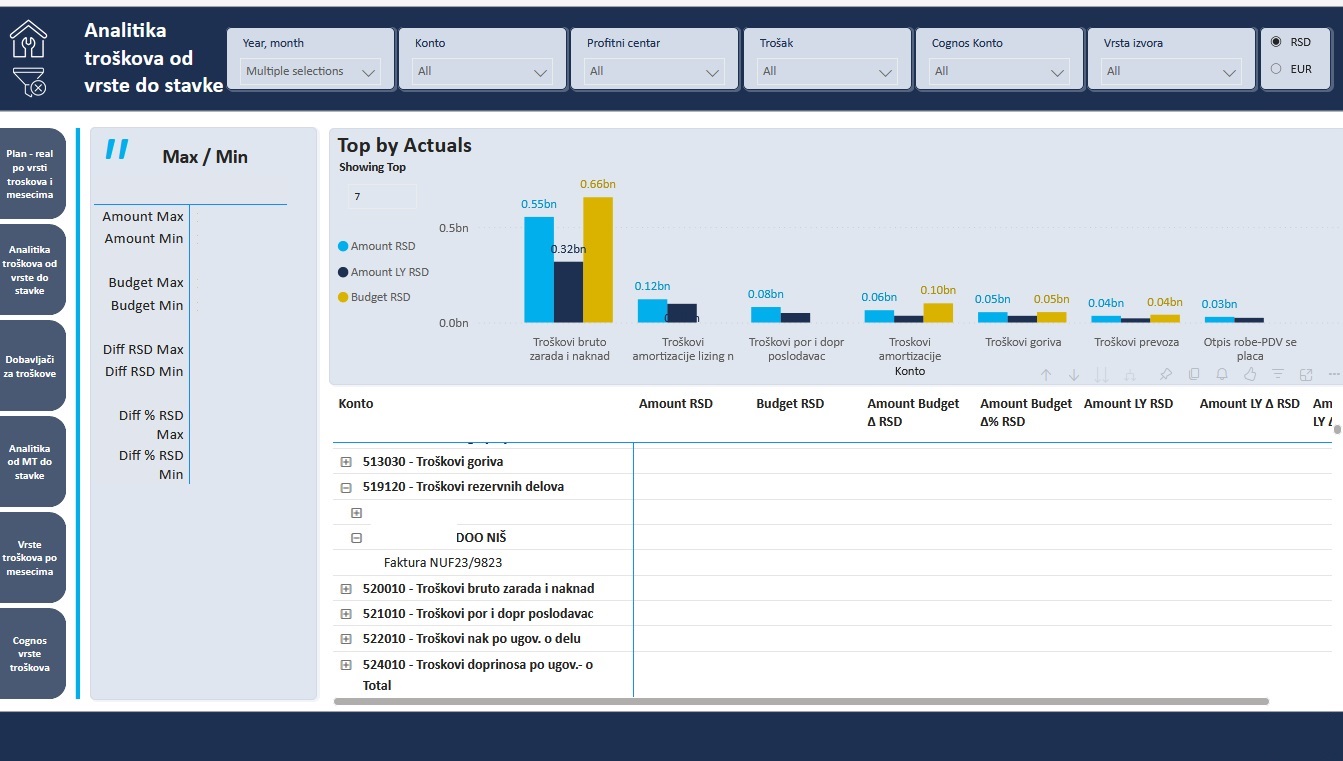This screenshot has height=761, width=1343.
Task: Click the blue quote marks icon
Action: point(117,149)
